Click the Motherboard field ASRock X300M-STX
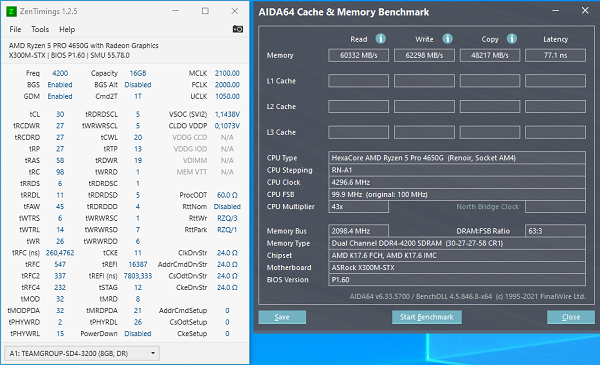The height and width of the screenshot is (365, 600). tap(457, 267)
